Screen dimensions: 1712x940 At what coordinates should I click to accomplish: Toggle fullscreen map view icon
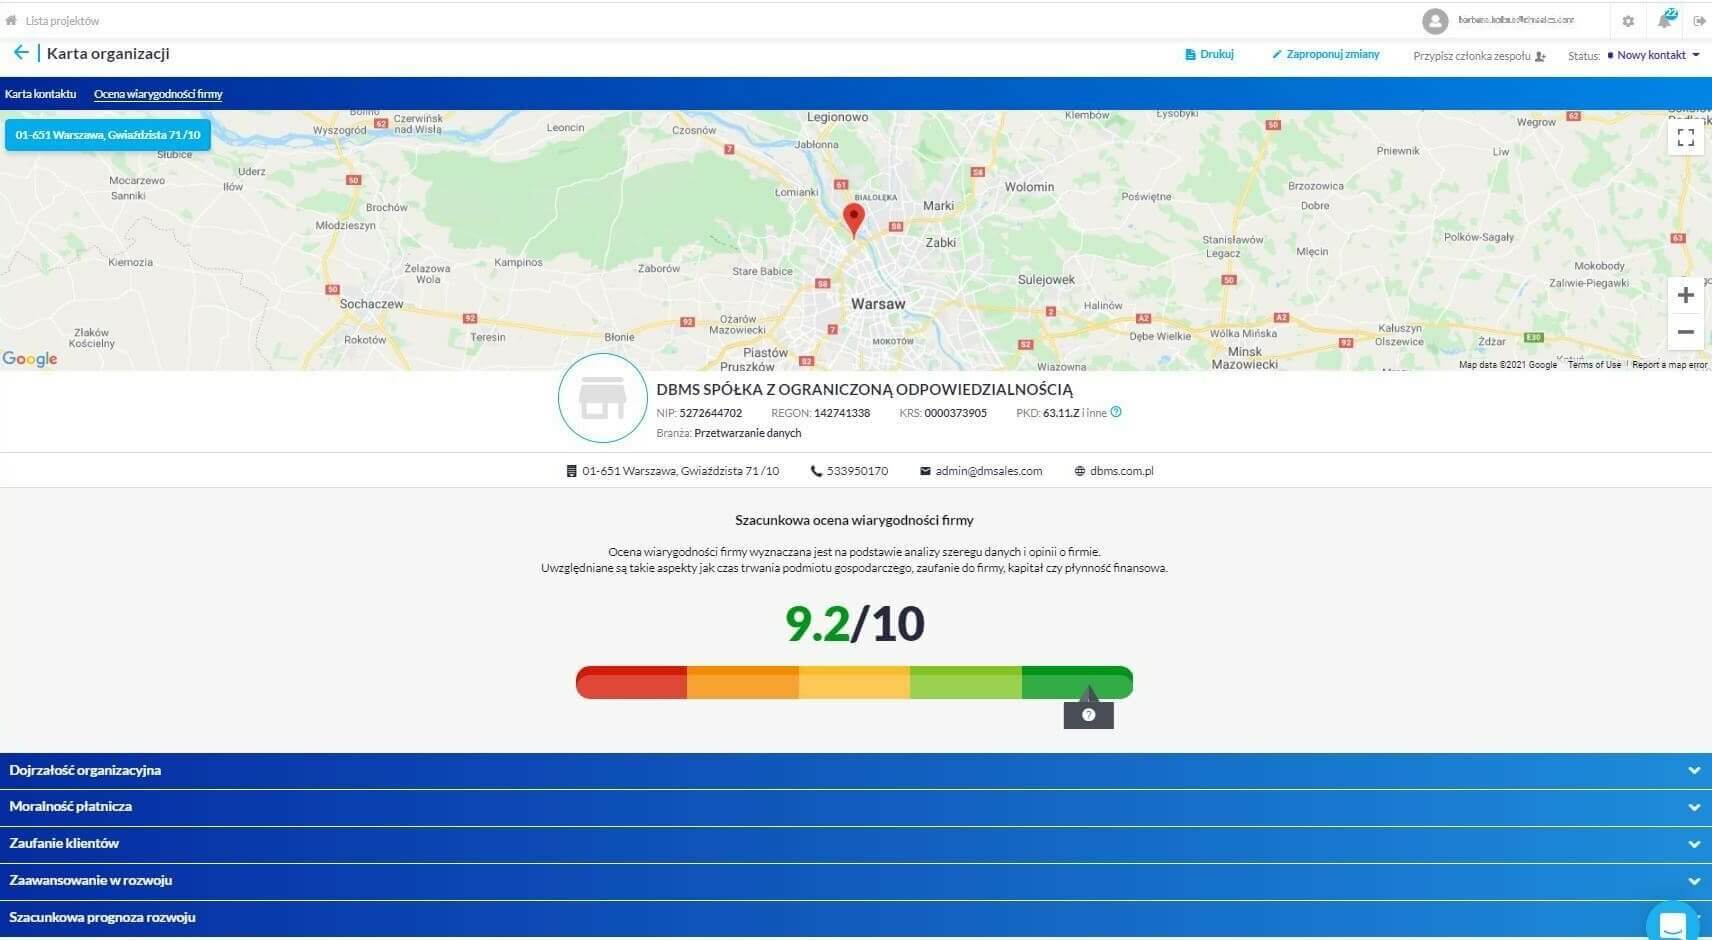(1686, 138)
